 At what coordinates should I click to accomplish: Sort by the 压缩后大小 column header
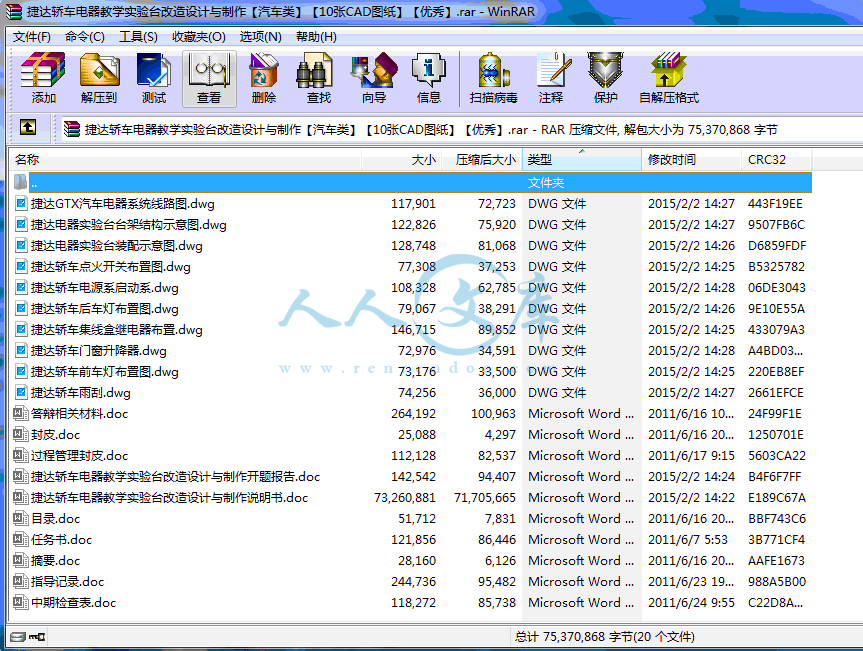482,160
